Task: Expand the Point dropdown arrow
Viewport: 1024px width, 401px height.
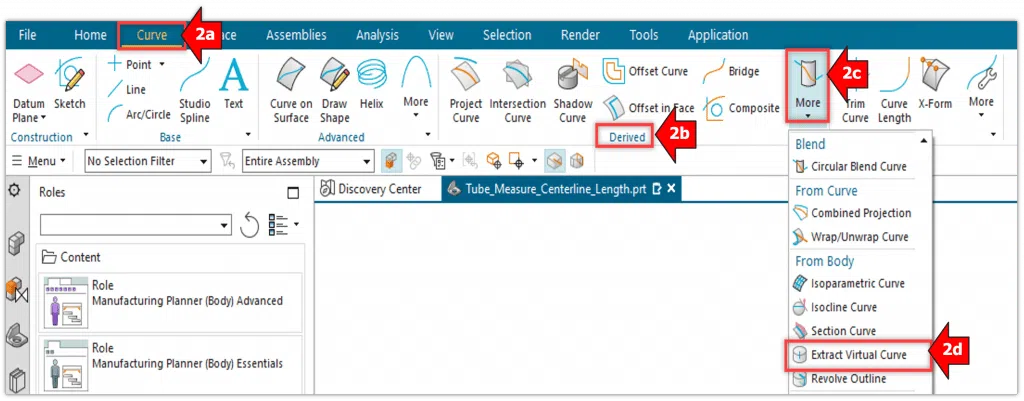Action: [161, 64]
